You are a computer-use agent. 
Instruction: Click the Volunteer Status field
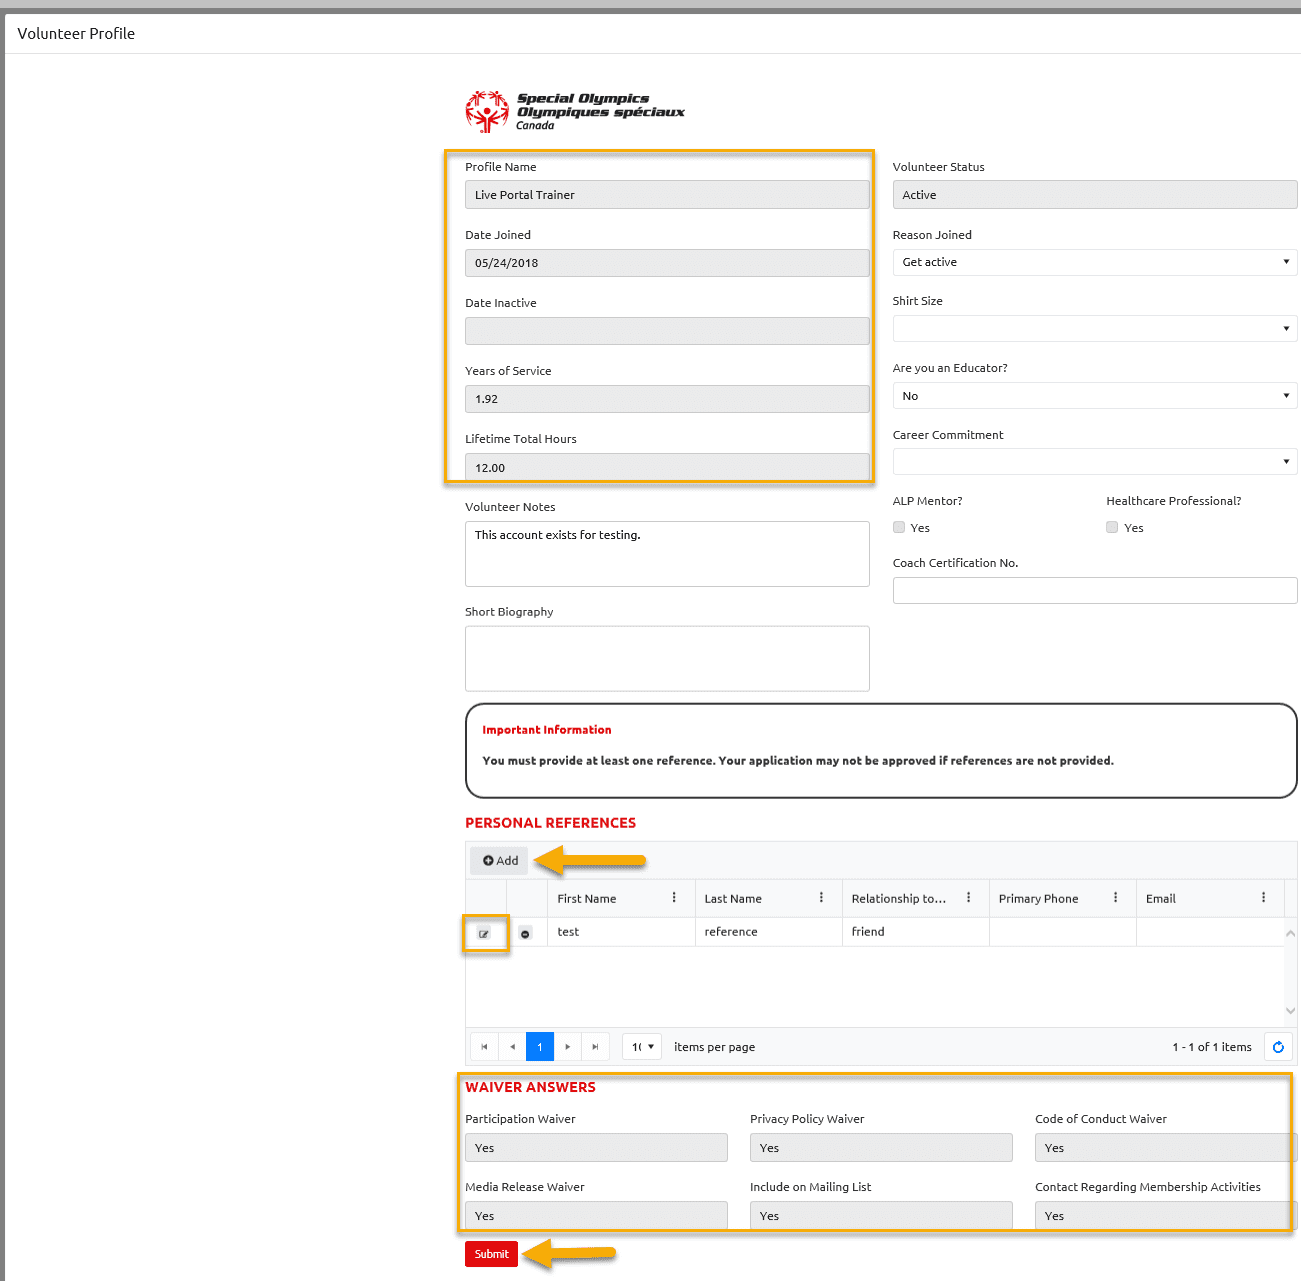[x=1095, y=195]
